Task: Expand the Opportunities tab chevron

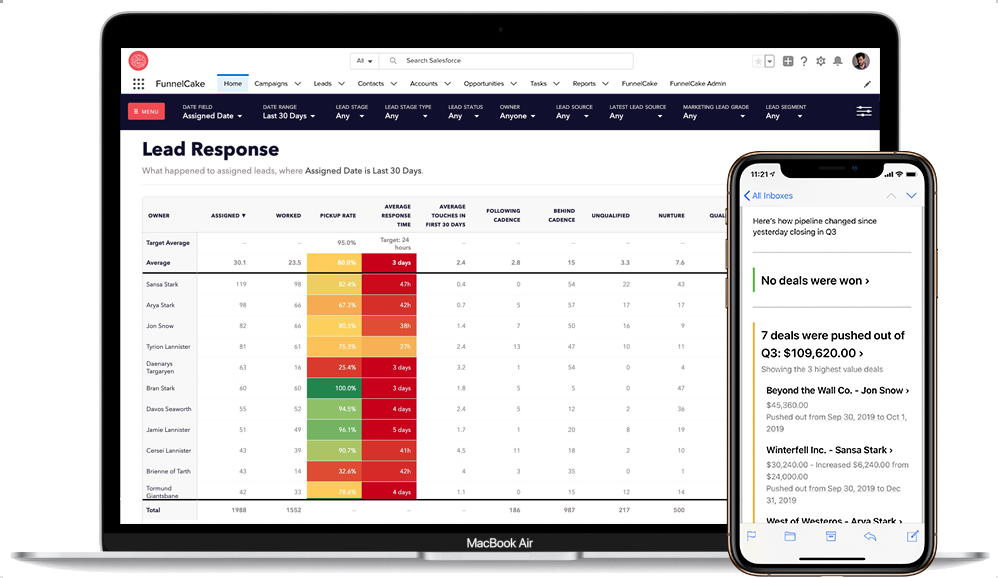Action: (x=514, y=83)
